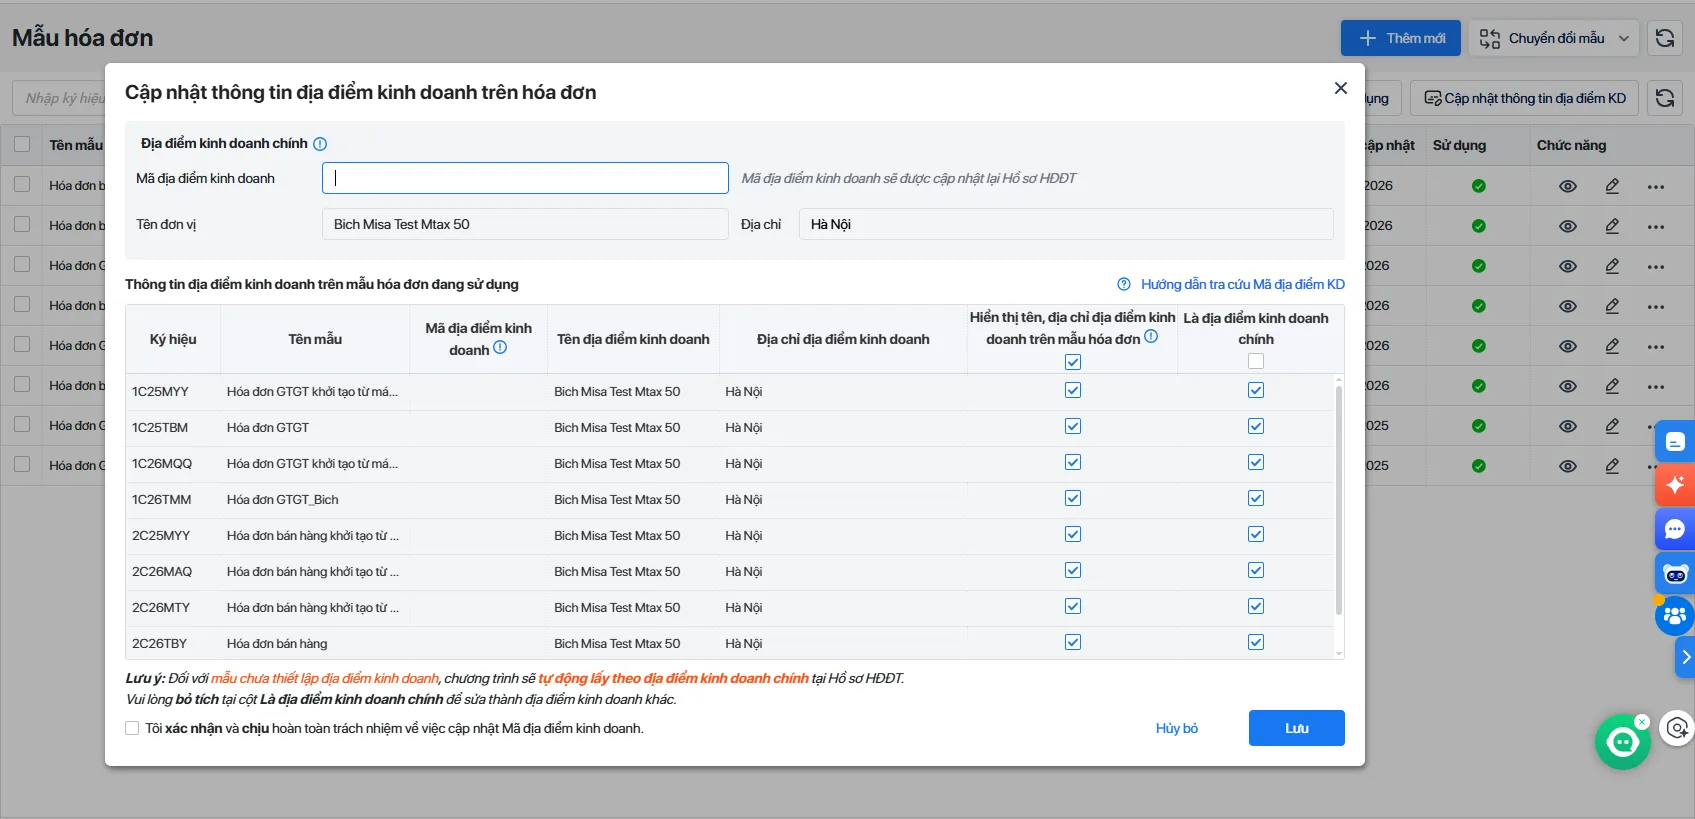The image size is (1695, 819).
Task: Click the table vertical scrollbar
Action: pyautogui.click(x=1339, y=500)
